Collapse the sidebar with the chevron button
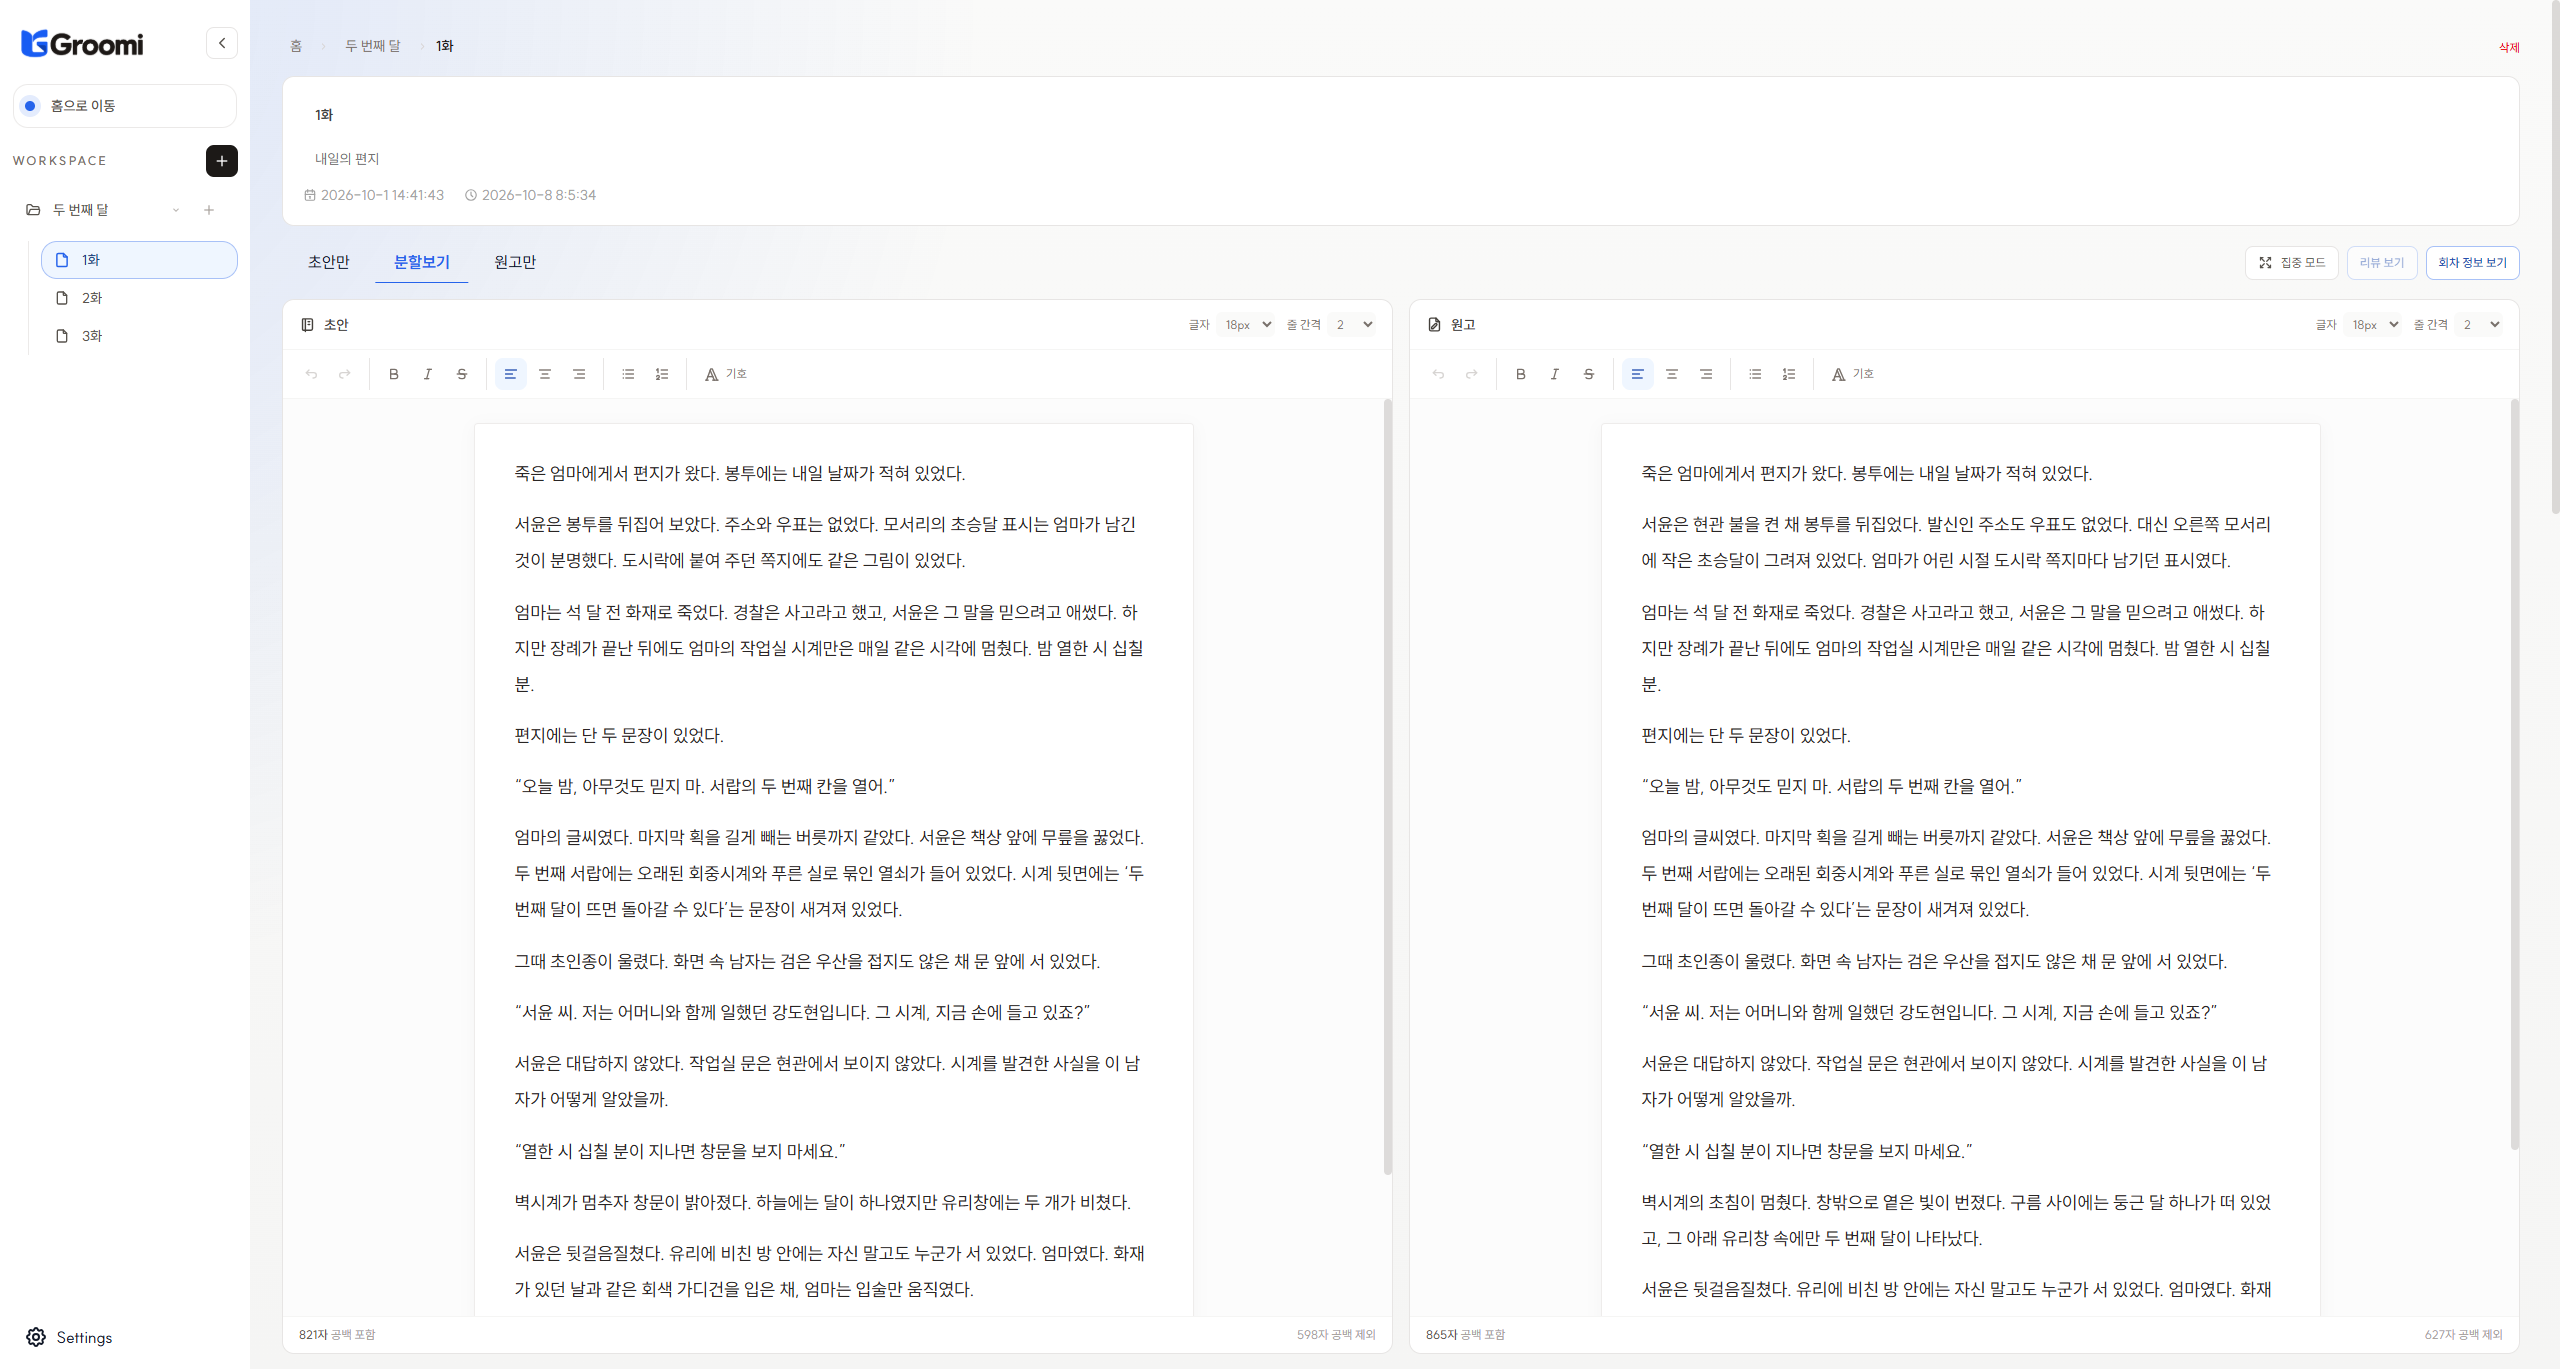Screen dimensions: 2560x1369 [x=222, y=43]
